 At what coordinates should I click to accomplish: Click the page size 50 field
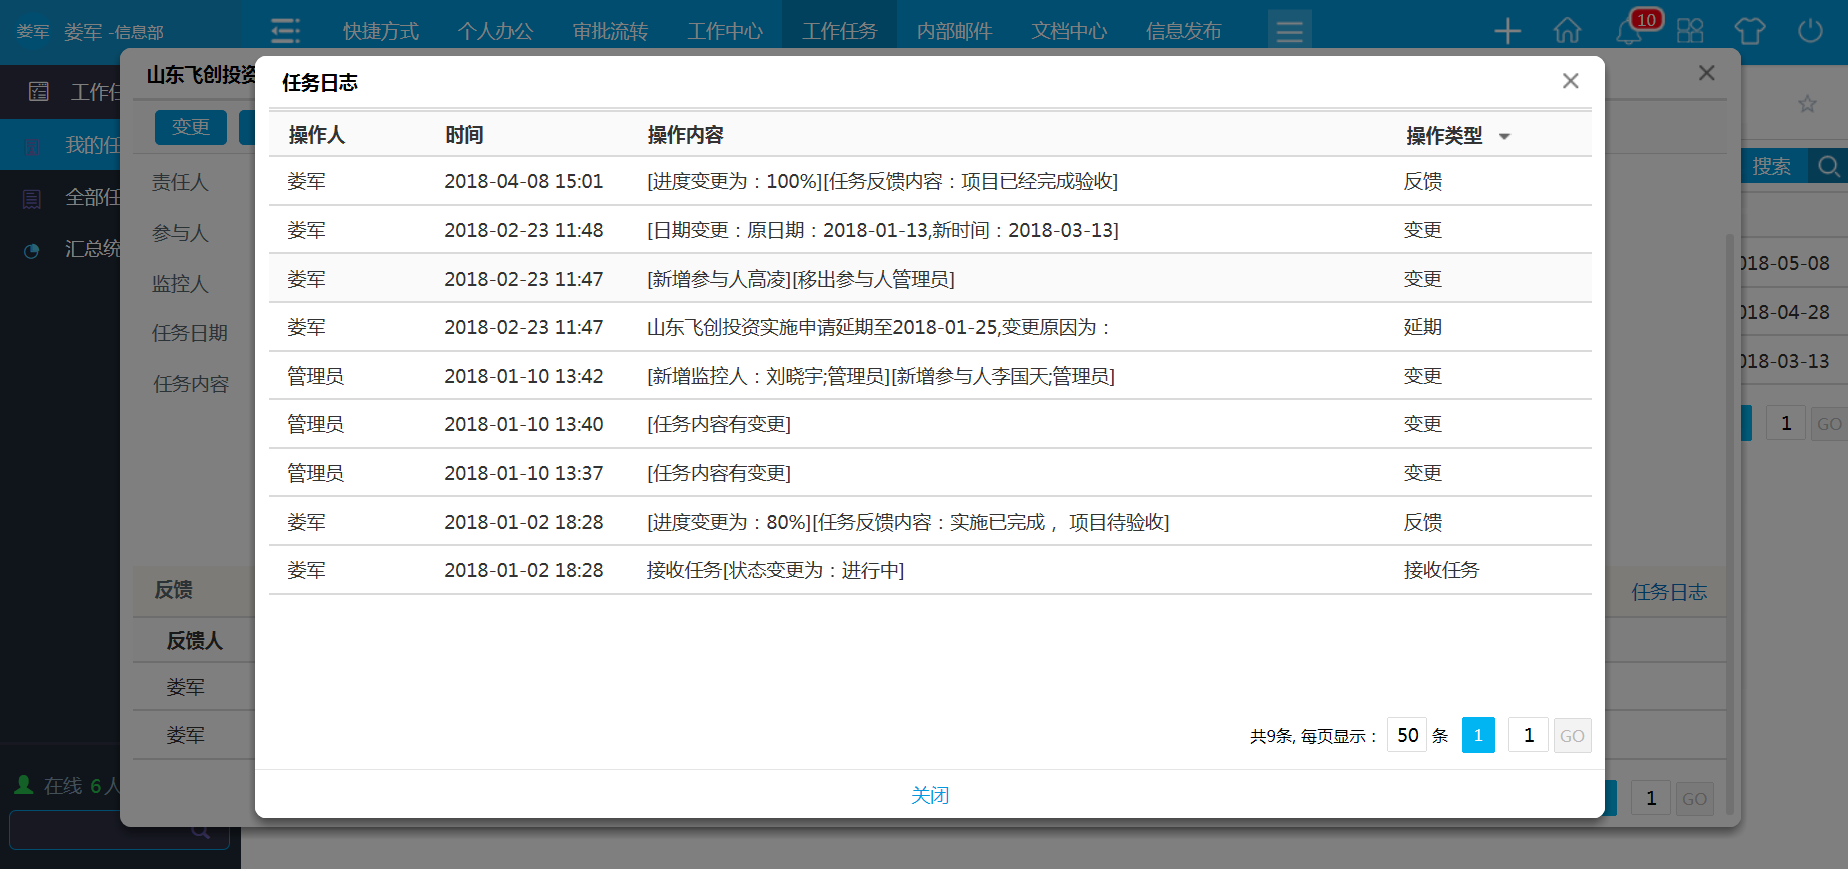pyautogui.click(x=1407, y=735)
